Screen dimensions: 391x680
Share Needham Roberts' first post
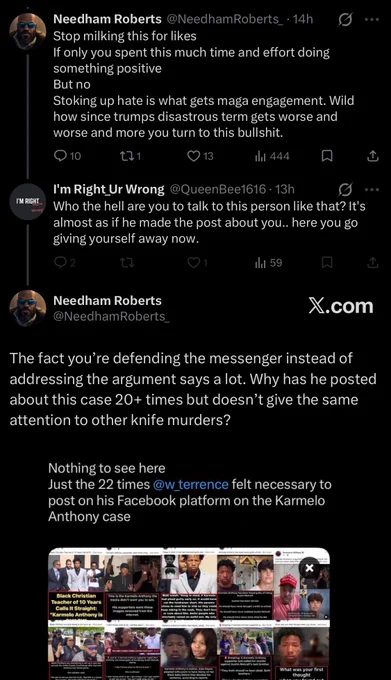click(x=373, y=156)
